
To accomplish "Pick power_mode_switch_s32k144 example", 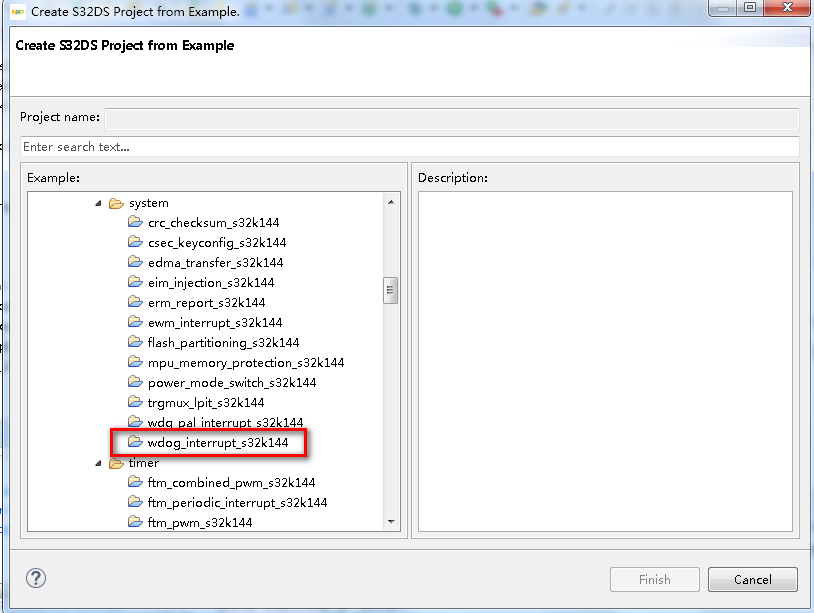I will pyautogui.click(x=232, y=383).
